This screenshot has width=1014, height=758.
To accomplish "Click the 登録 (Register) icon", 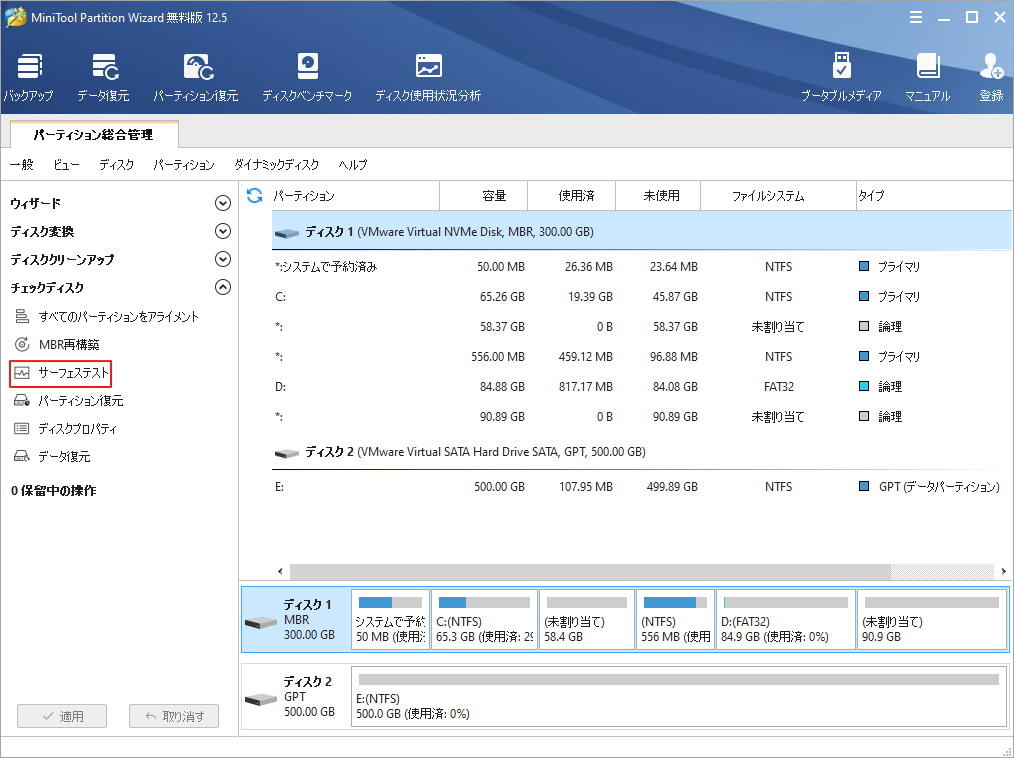I will coord(991,78).
